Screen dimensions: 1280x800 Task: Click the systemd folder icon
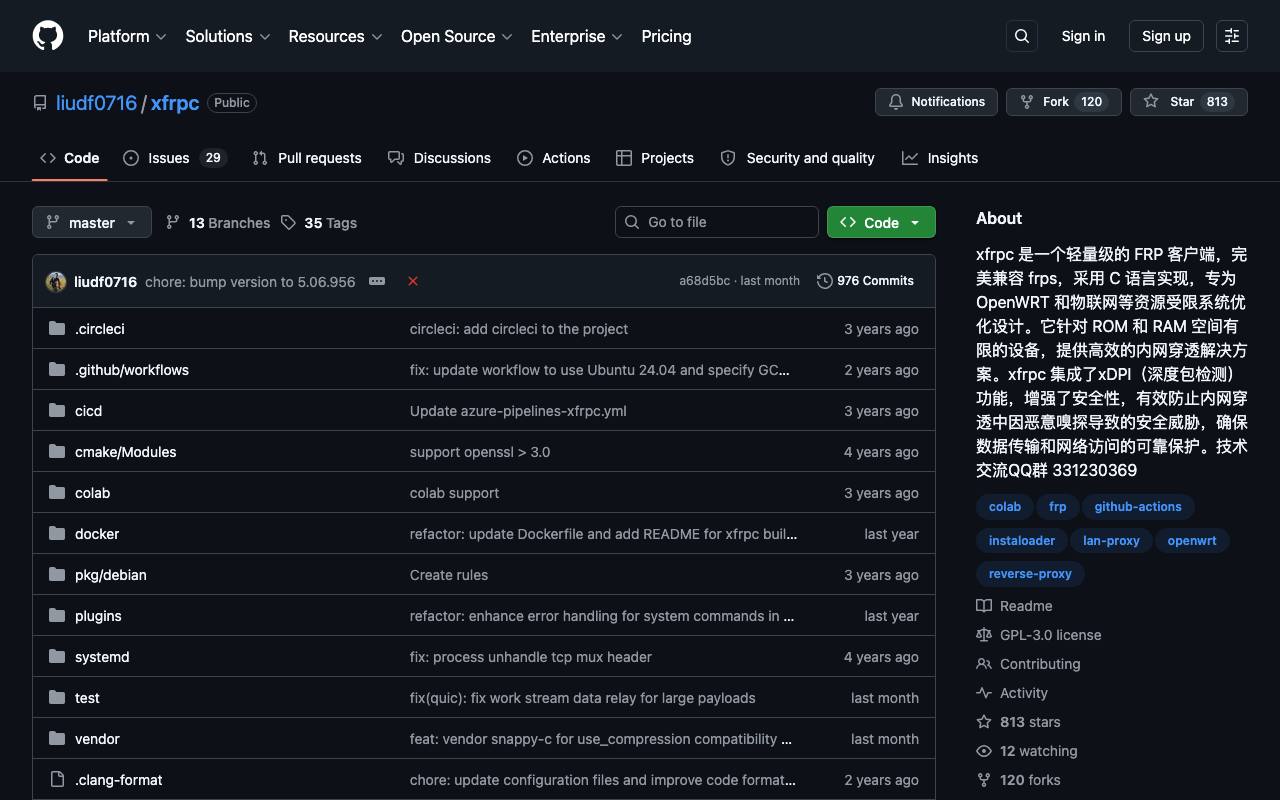pos(57,657)
